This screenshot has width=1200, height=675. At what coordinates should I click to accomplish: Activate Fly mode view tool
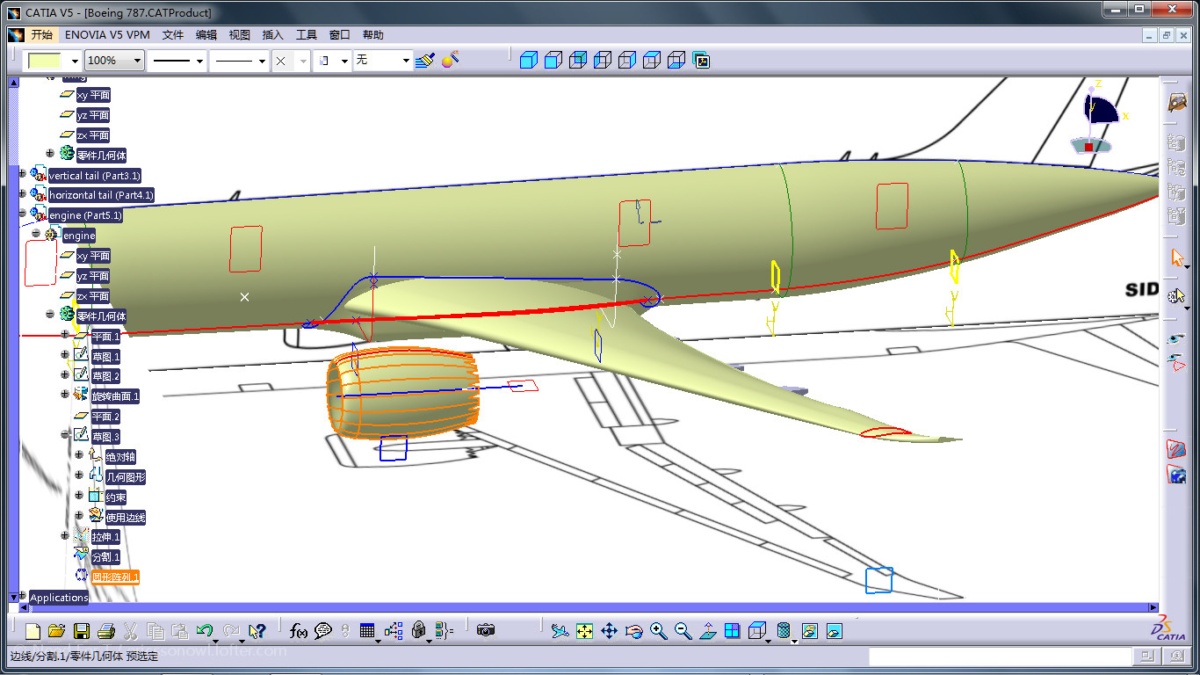point(560,631)
